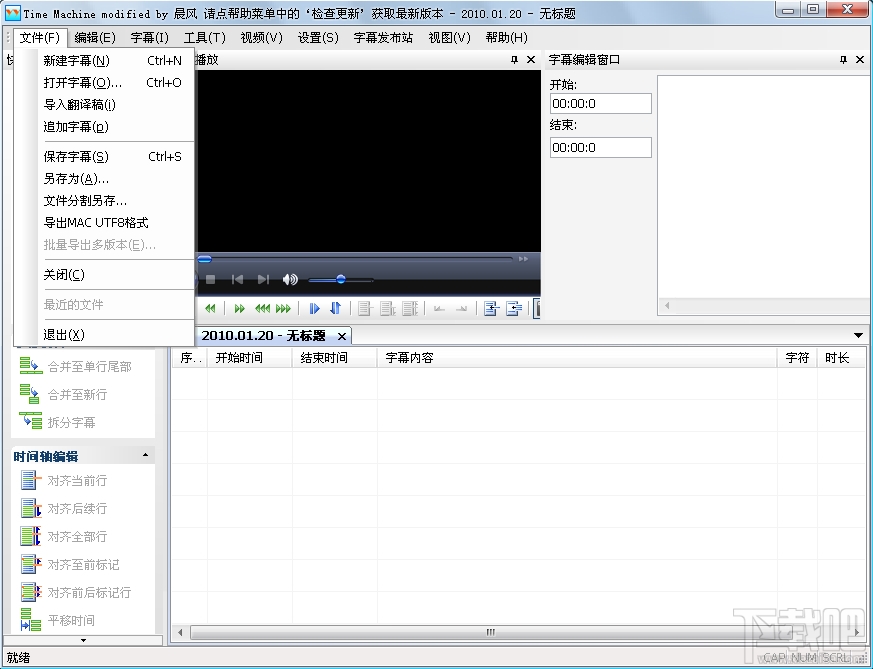Click the 对齐后续行 icon
The width and height of the screenshot is (873, 669).
tap(31, 508)
